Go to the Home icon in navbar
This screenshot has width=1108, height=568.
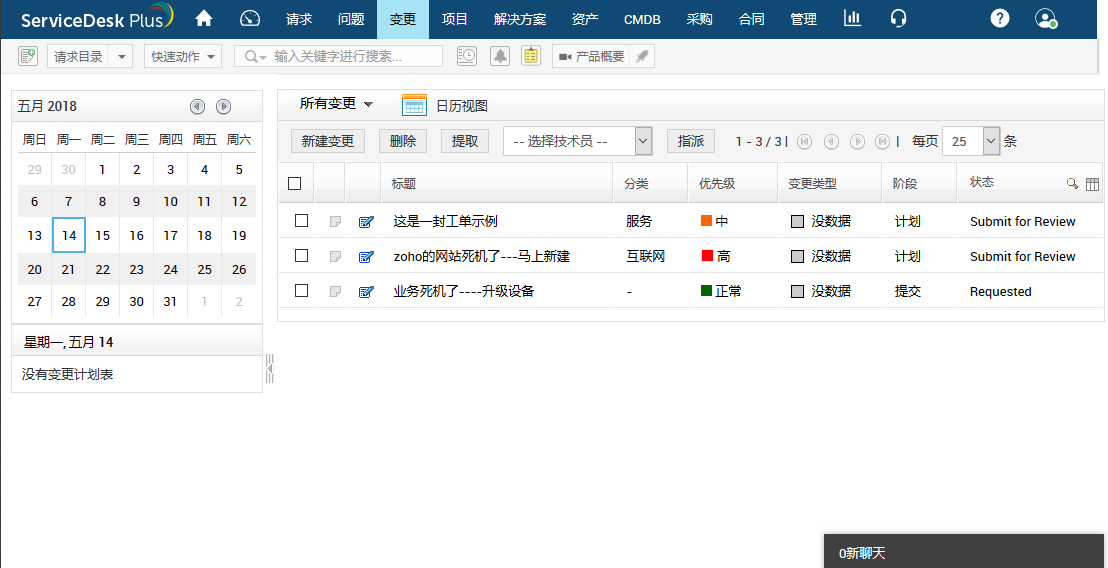pyautogui.click(x=204, y=18)
